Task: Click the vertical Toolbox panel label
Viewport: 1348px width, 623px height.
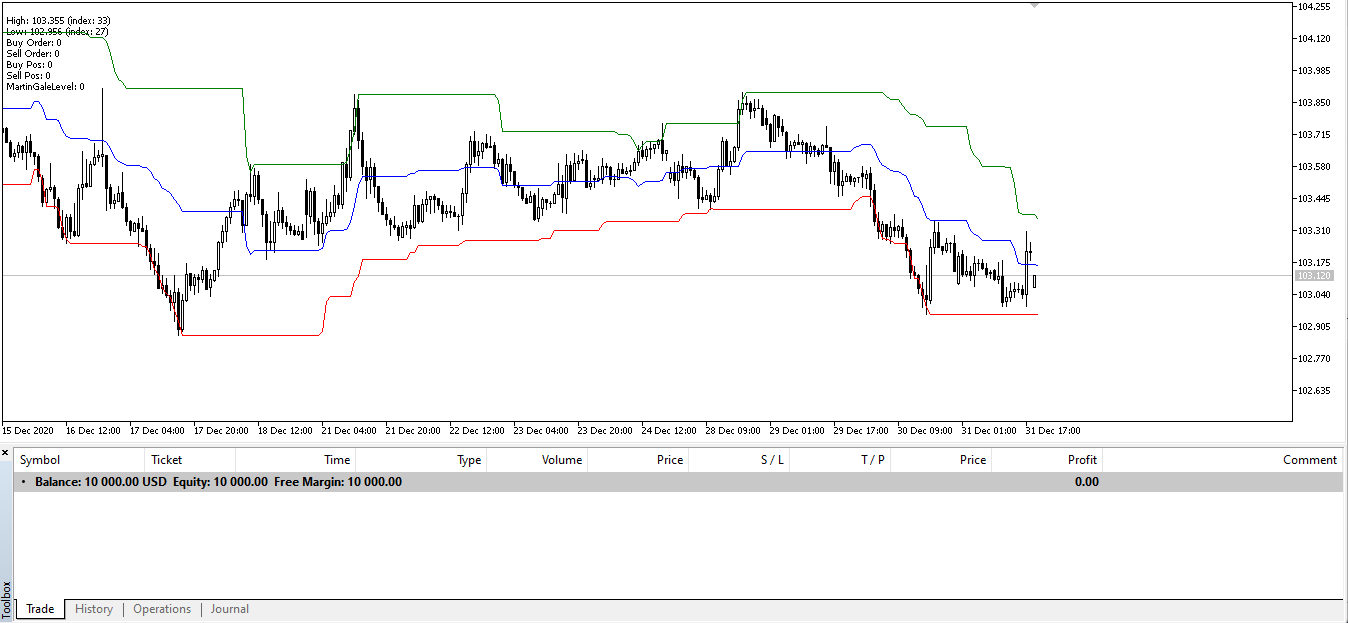Action: pos(6,598)
